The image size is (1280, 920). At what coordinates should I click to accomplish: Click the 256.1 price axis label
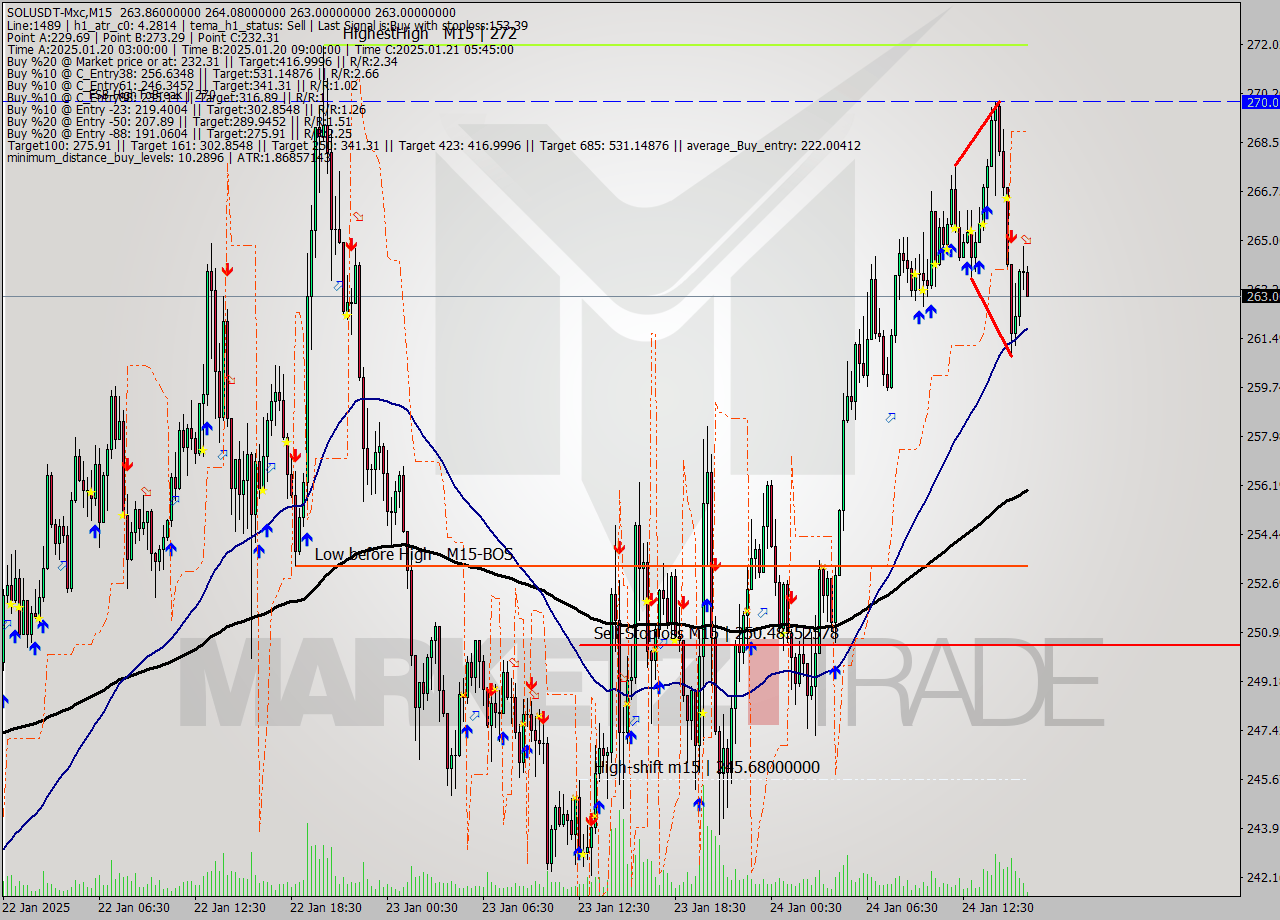1263,486
